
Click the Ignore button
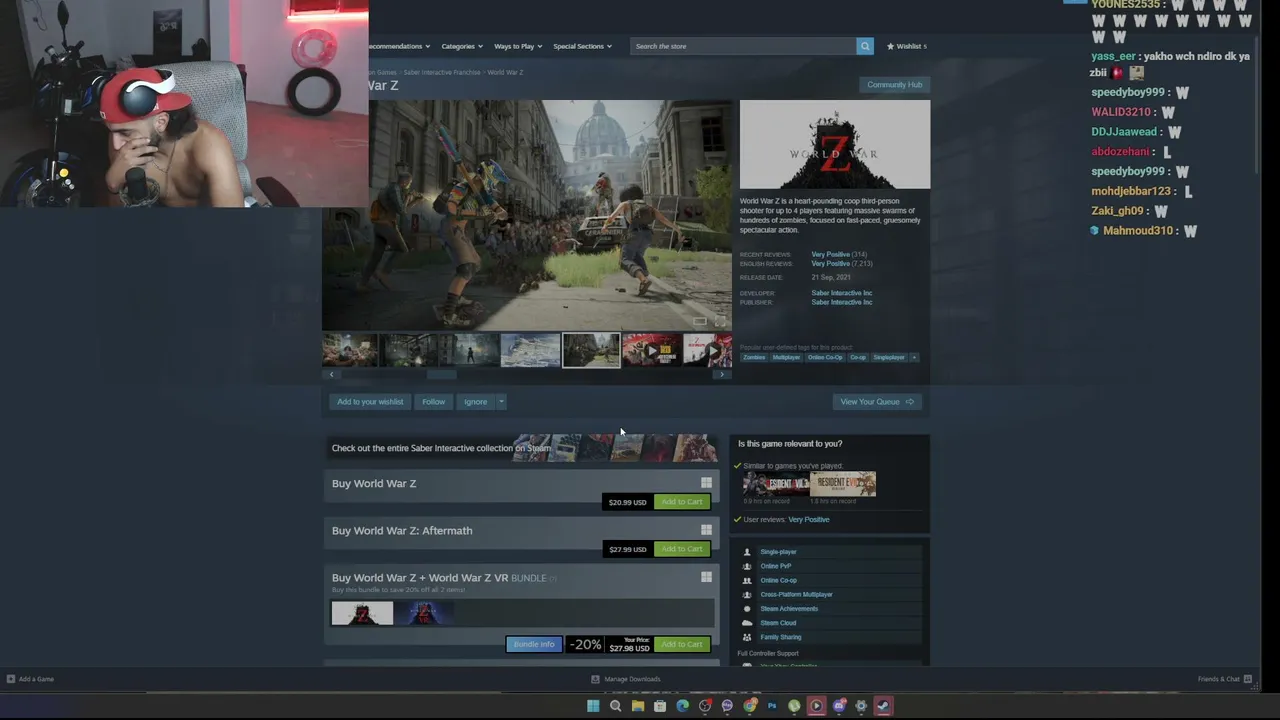(x=475, y=402)
